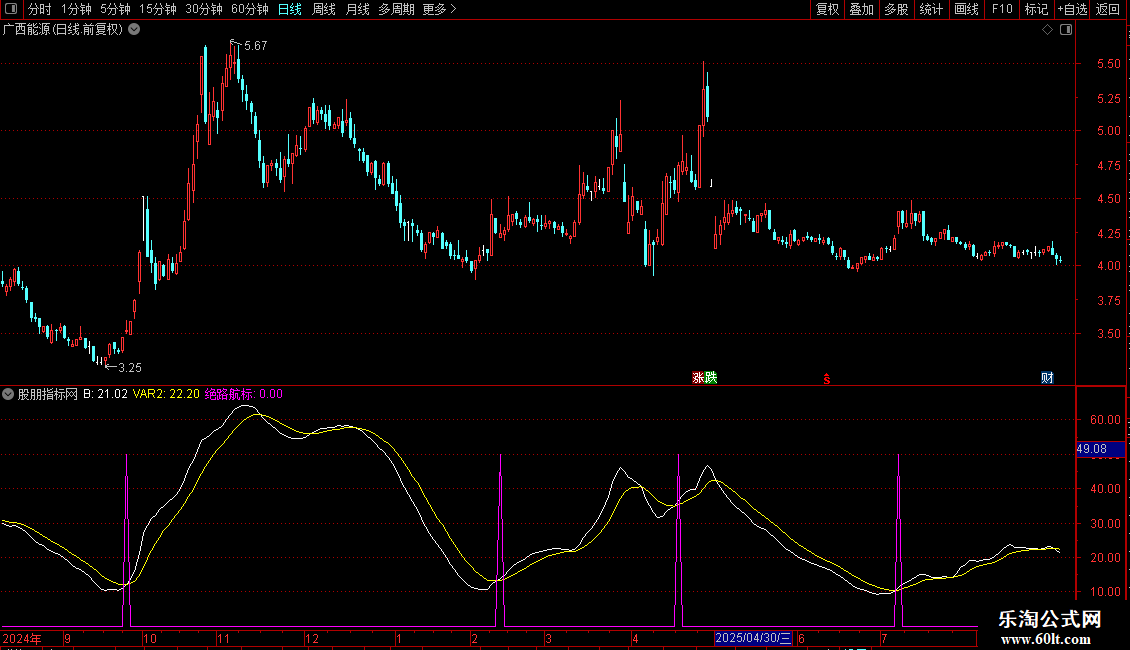Screen dimensions: 1130x650
Task: Click the red S marker icon
Action: tap(826, 378)
